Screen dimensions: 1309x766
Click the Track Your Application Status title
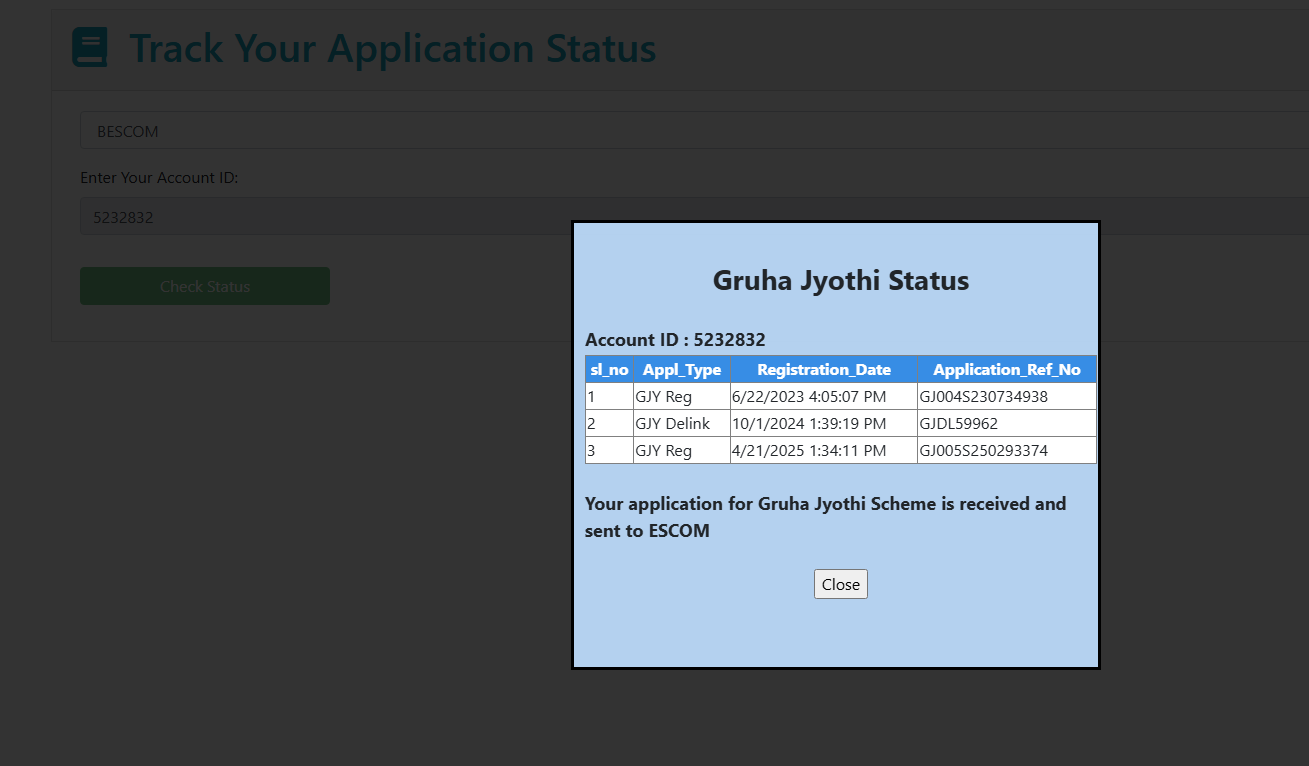pyautogui.click(x=392, y=48)
